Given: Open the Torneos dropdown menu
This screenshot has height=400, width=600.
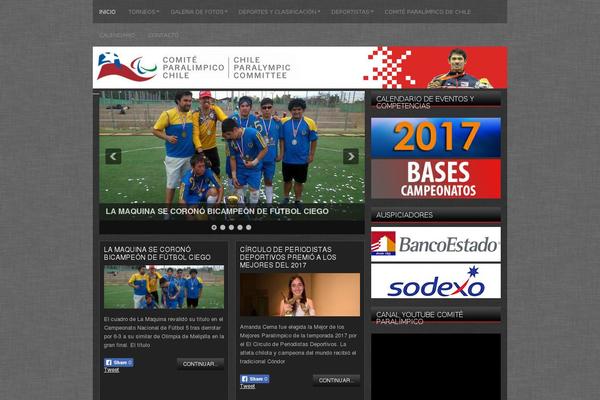Looking at the screenshot, I should 143,12.
